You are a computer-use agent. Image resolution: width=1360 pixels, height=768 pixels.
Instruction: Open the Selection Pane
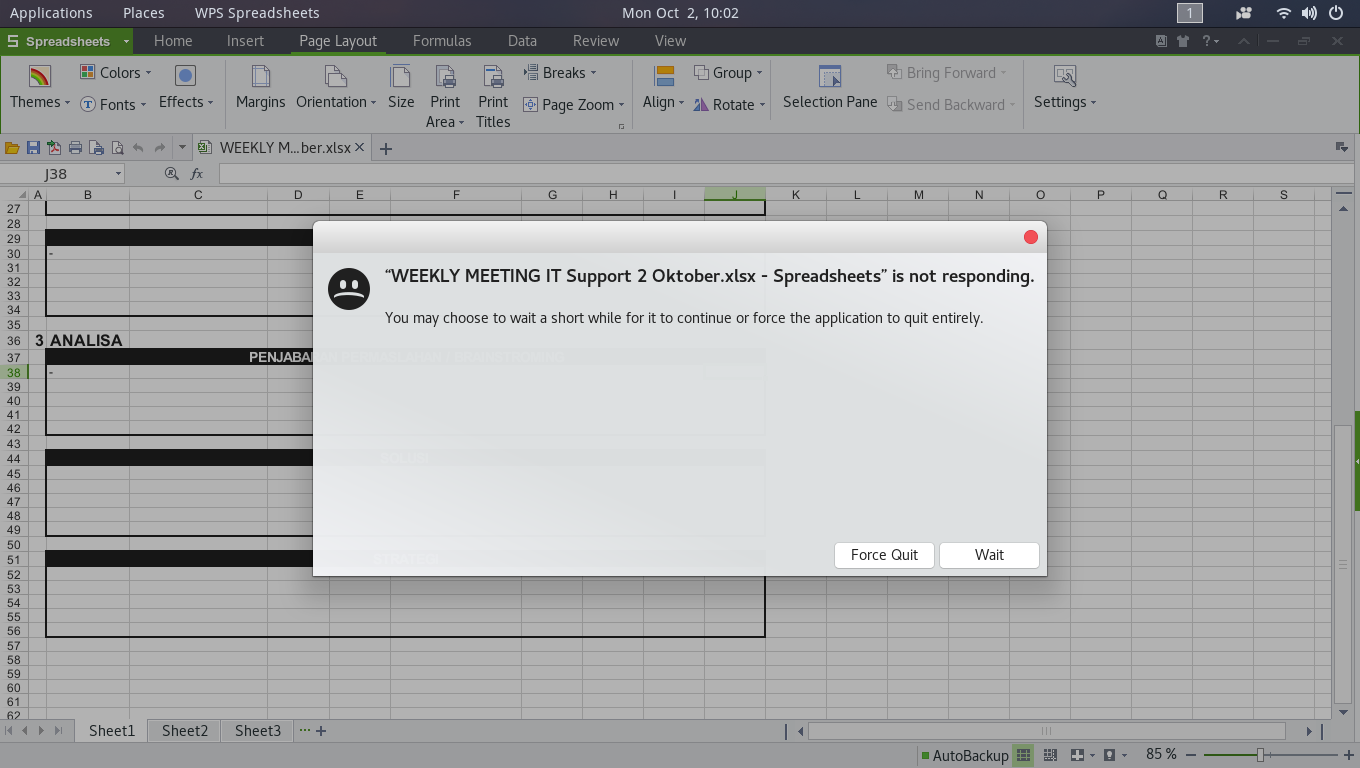pyautogui.click(x=830, y=87)
